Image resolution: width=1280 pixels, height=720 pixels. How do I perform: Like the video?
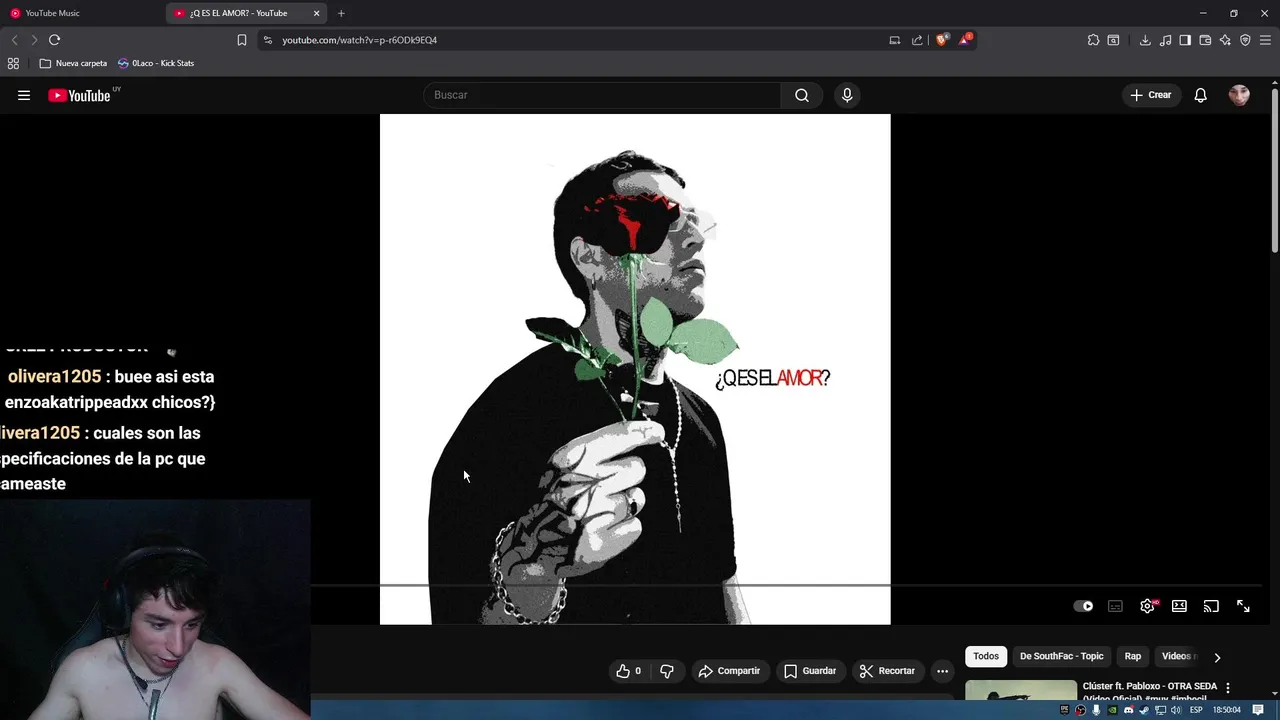click(x=629, y=671)
